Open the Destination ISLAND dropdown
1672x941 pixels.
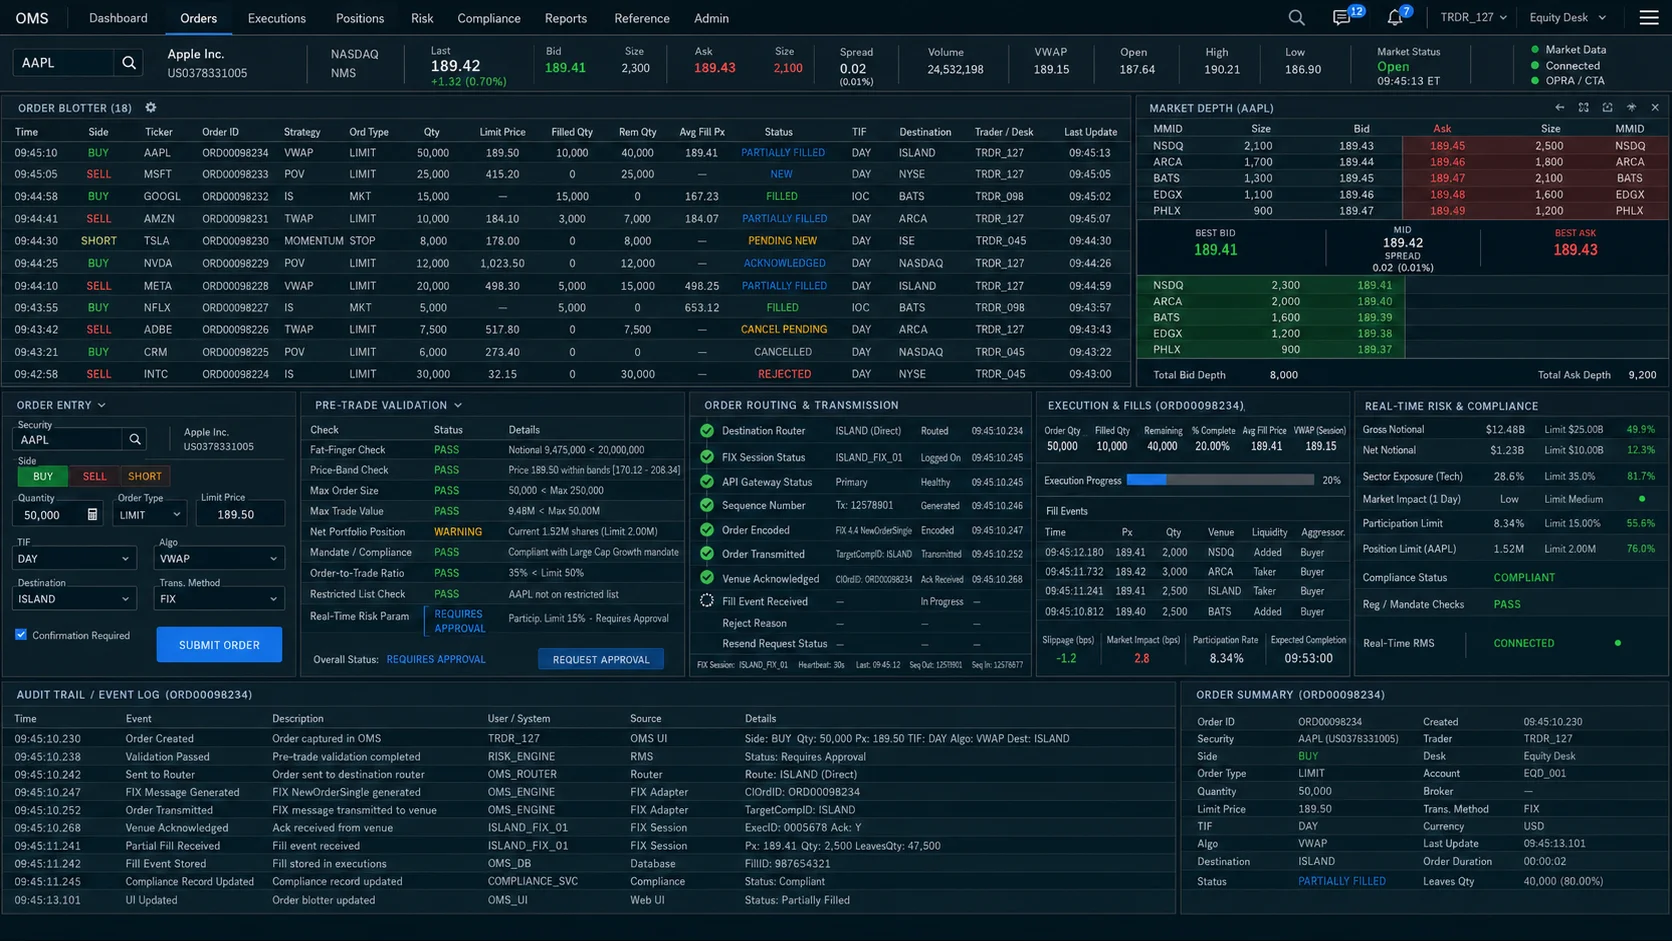tap(74, 599)
